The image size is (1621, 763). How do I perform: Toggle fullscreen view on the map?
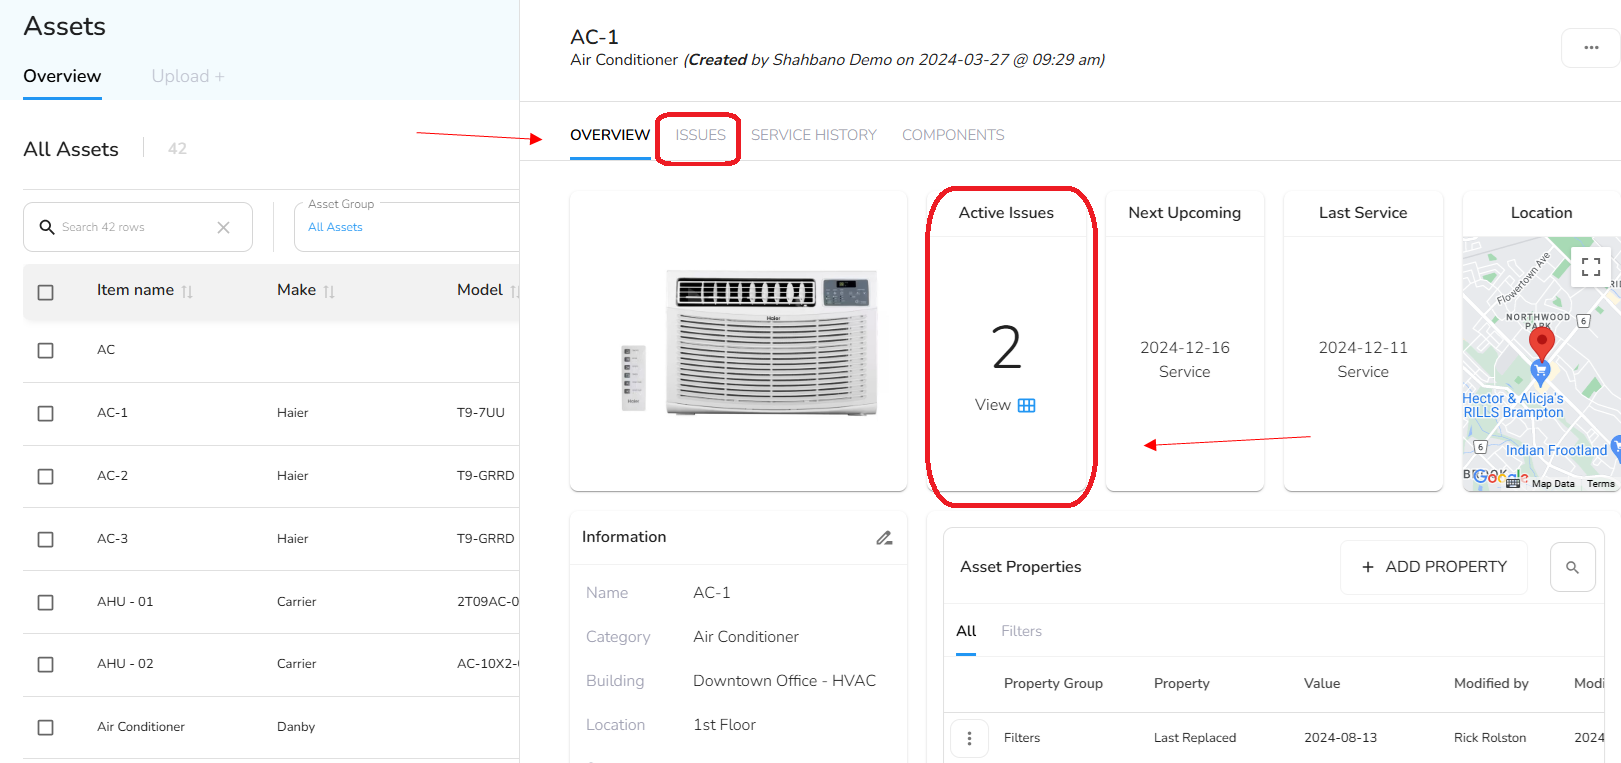pyautogui.click(x=1591, y=267)
